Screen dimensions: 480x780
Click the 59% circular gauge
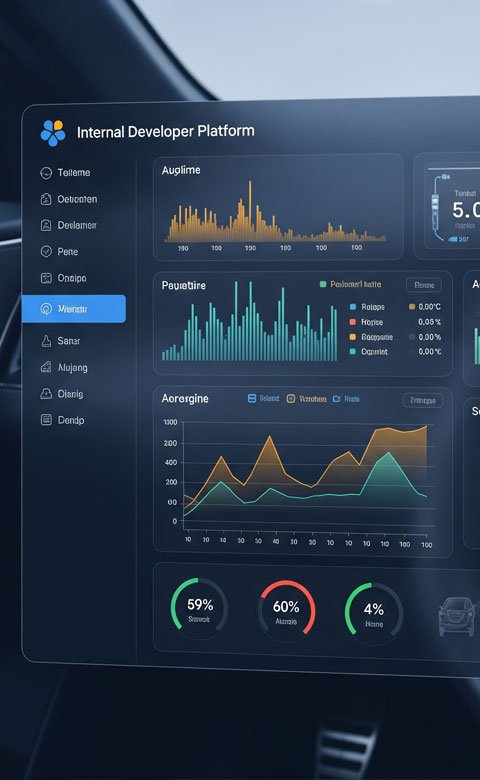pyautogui.click(x=199, y=608)
